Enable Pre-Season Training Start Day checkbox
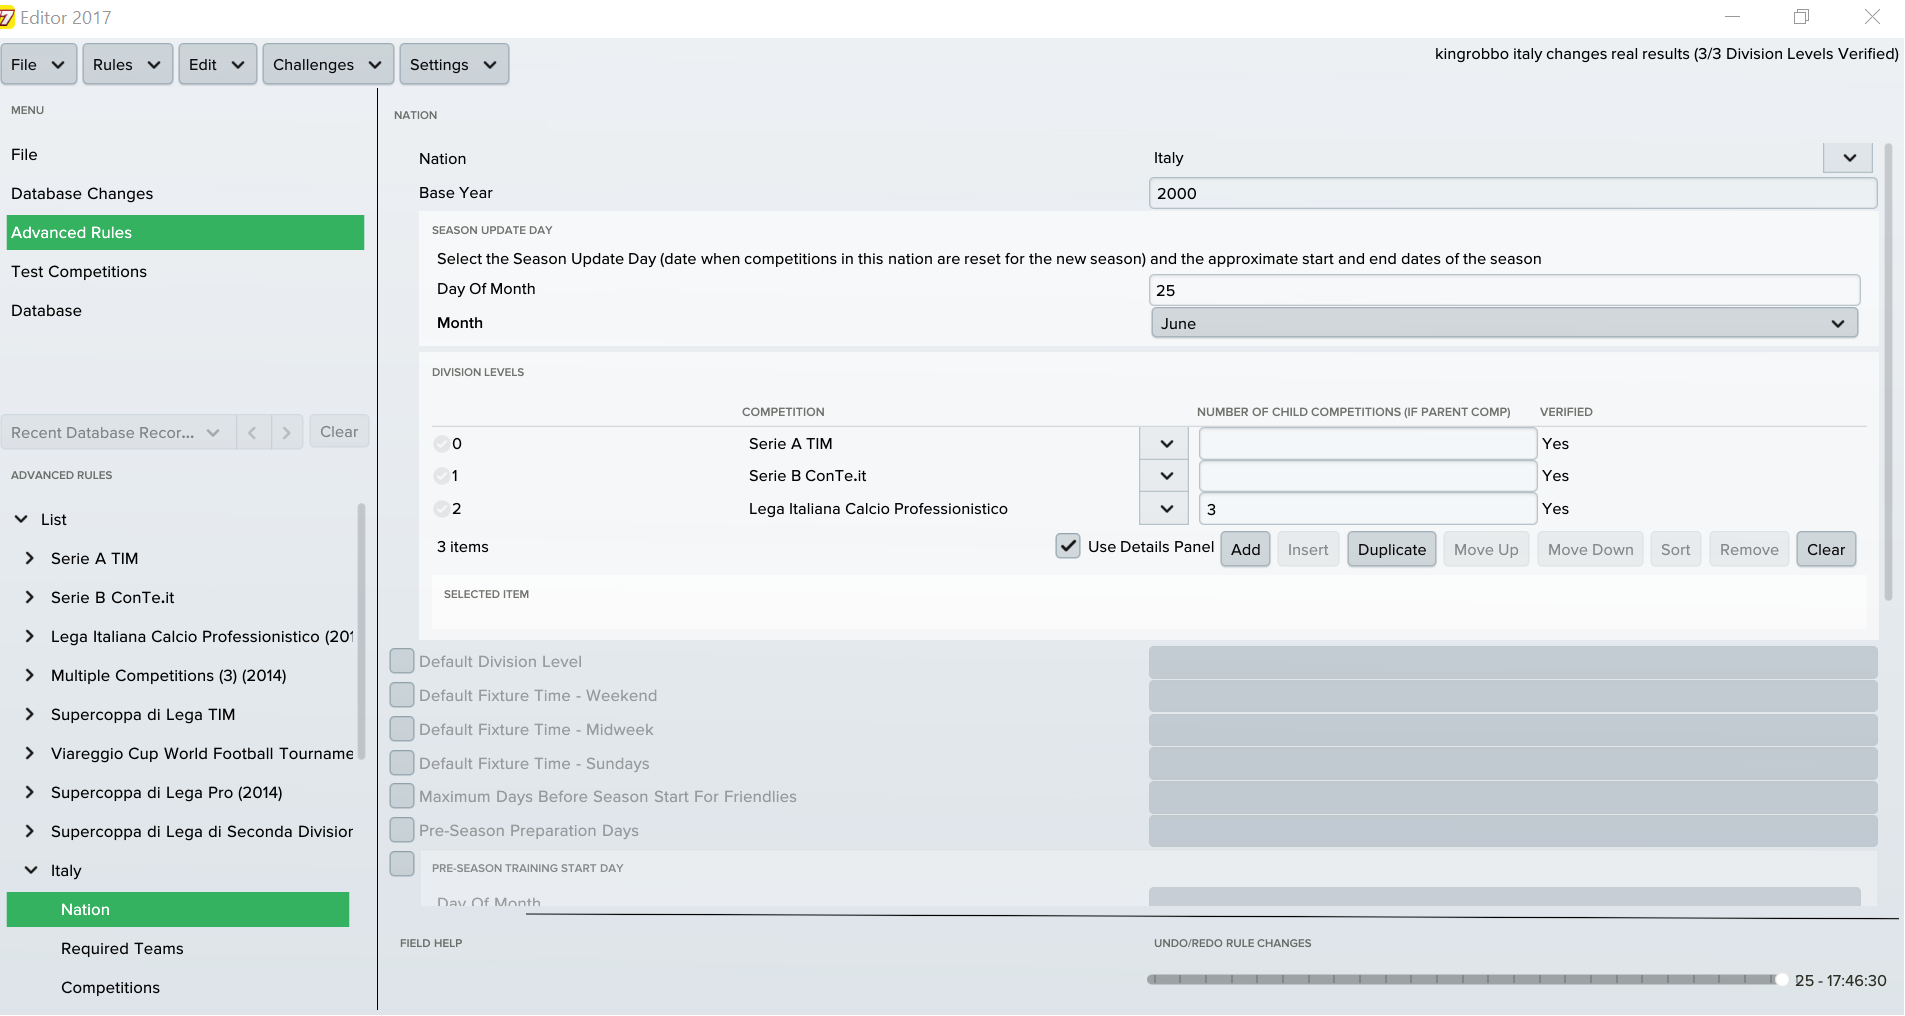The image size is (1905, 1016). coord(402,864)
